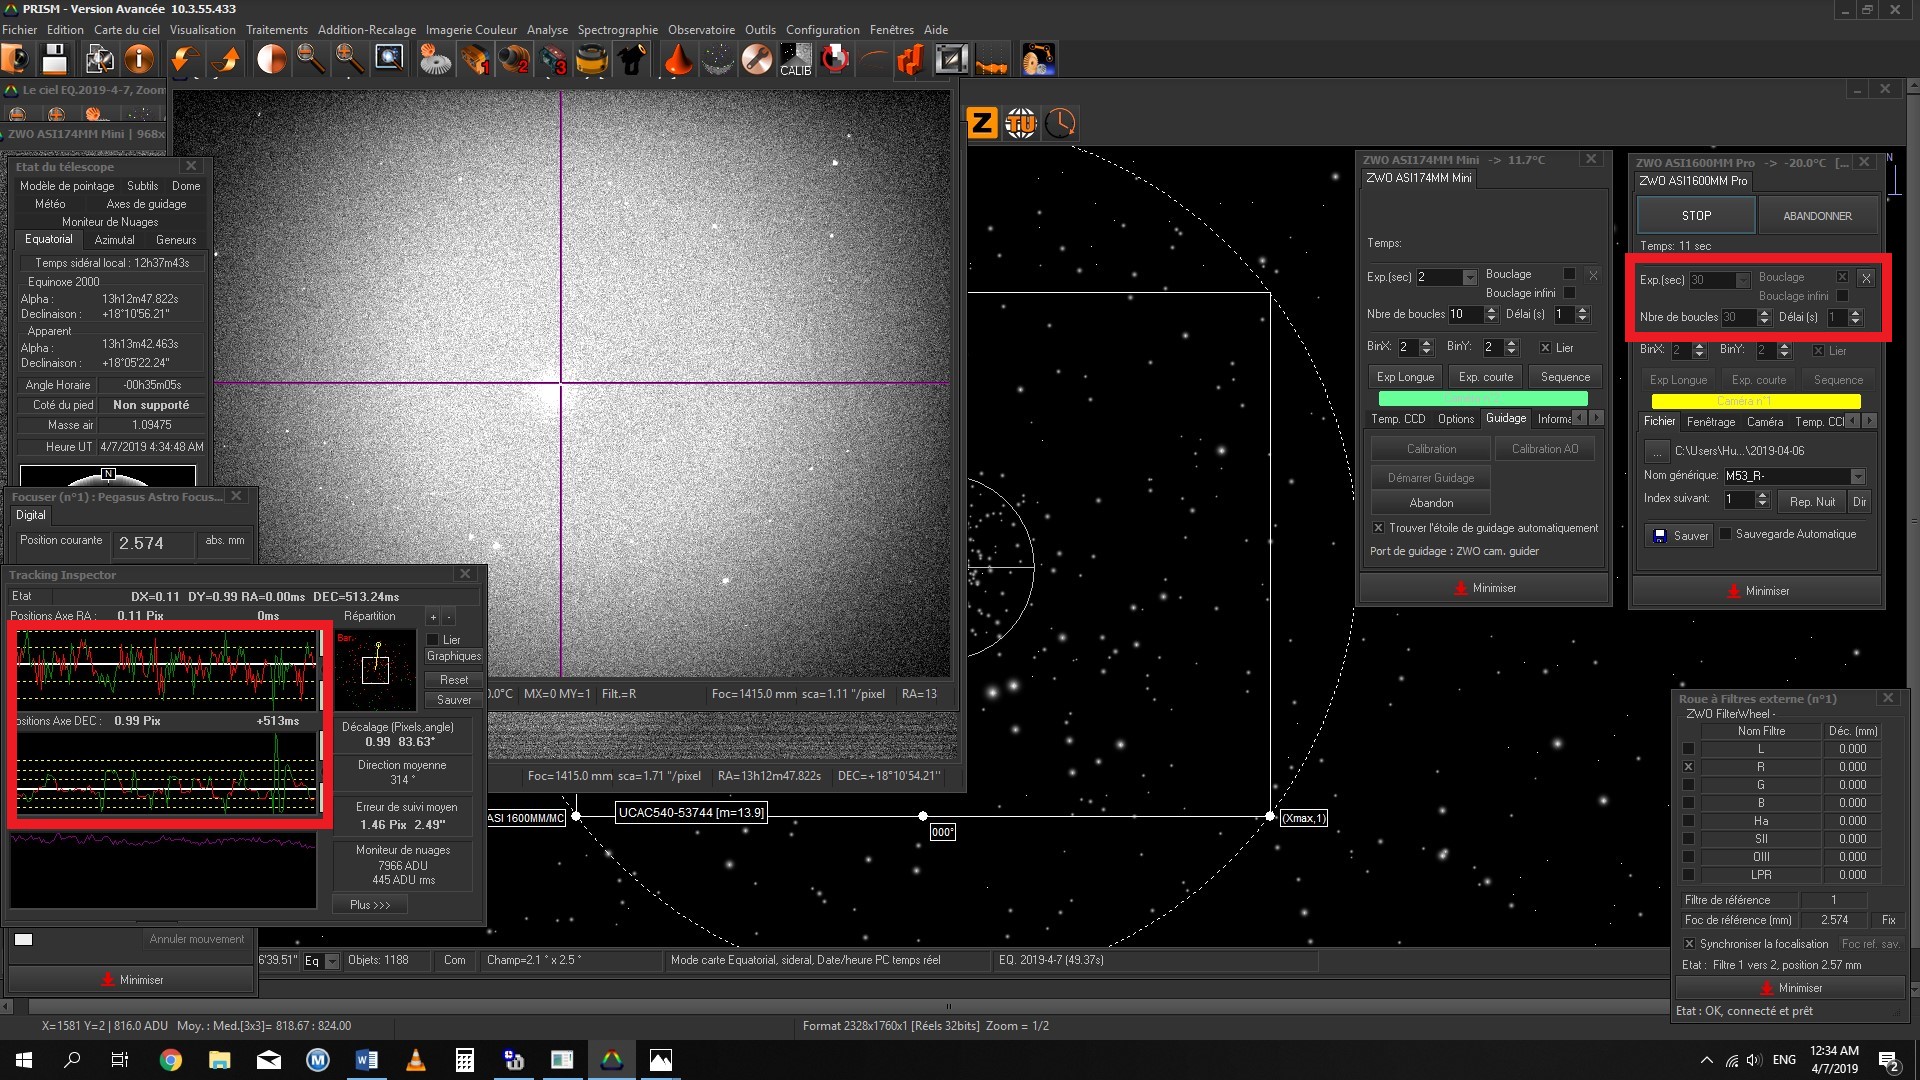Screen dimensions: 1920x1080
Task: Open the half-circle contrast icon in toolbar
Action: (x=271, y=59)
